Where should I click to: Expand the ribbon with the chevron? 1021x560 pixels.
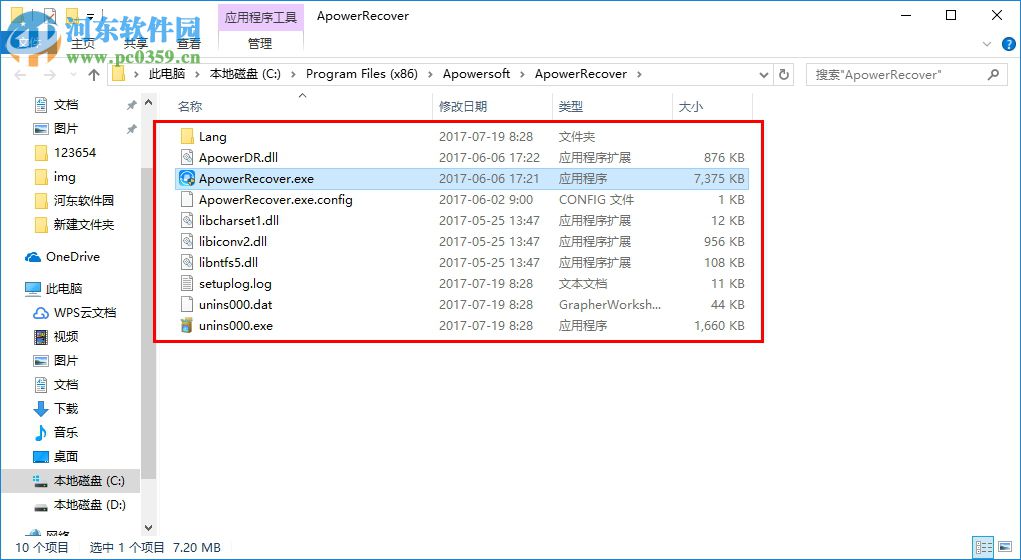[x=985, y=44]
